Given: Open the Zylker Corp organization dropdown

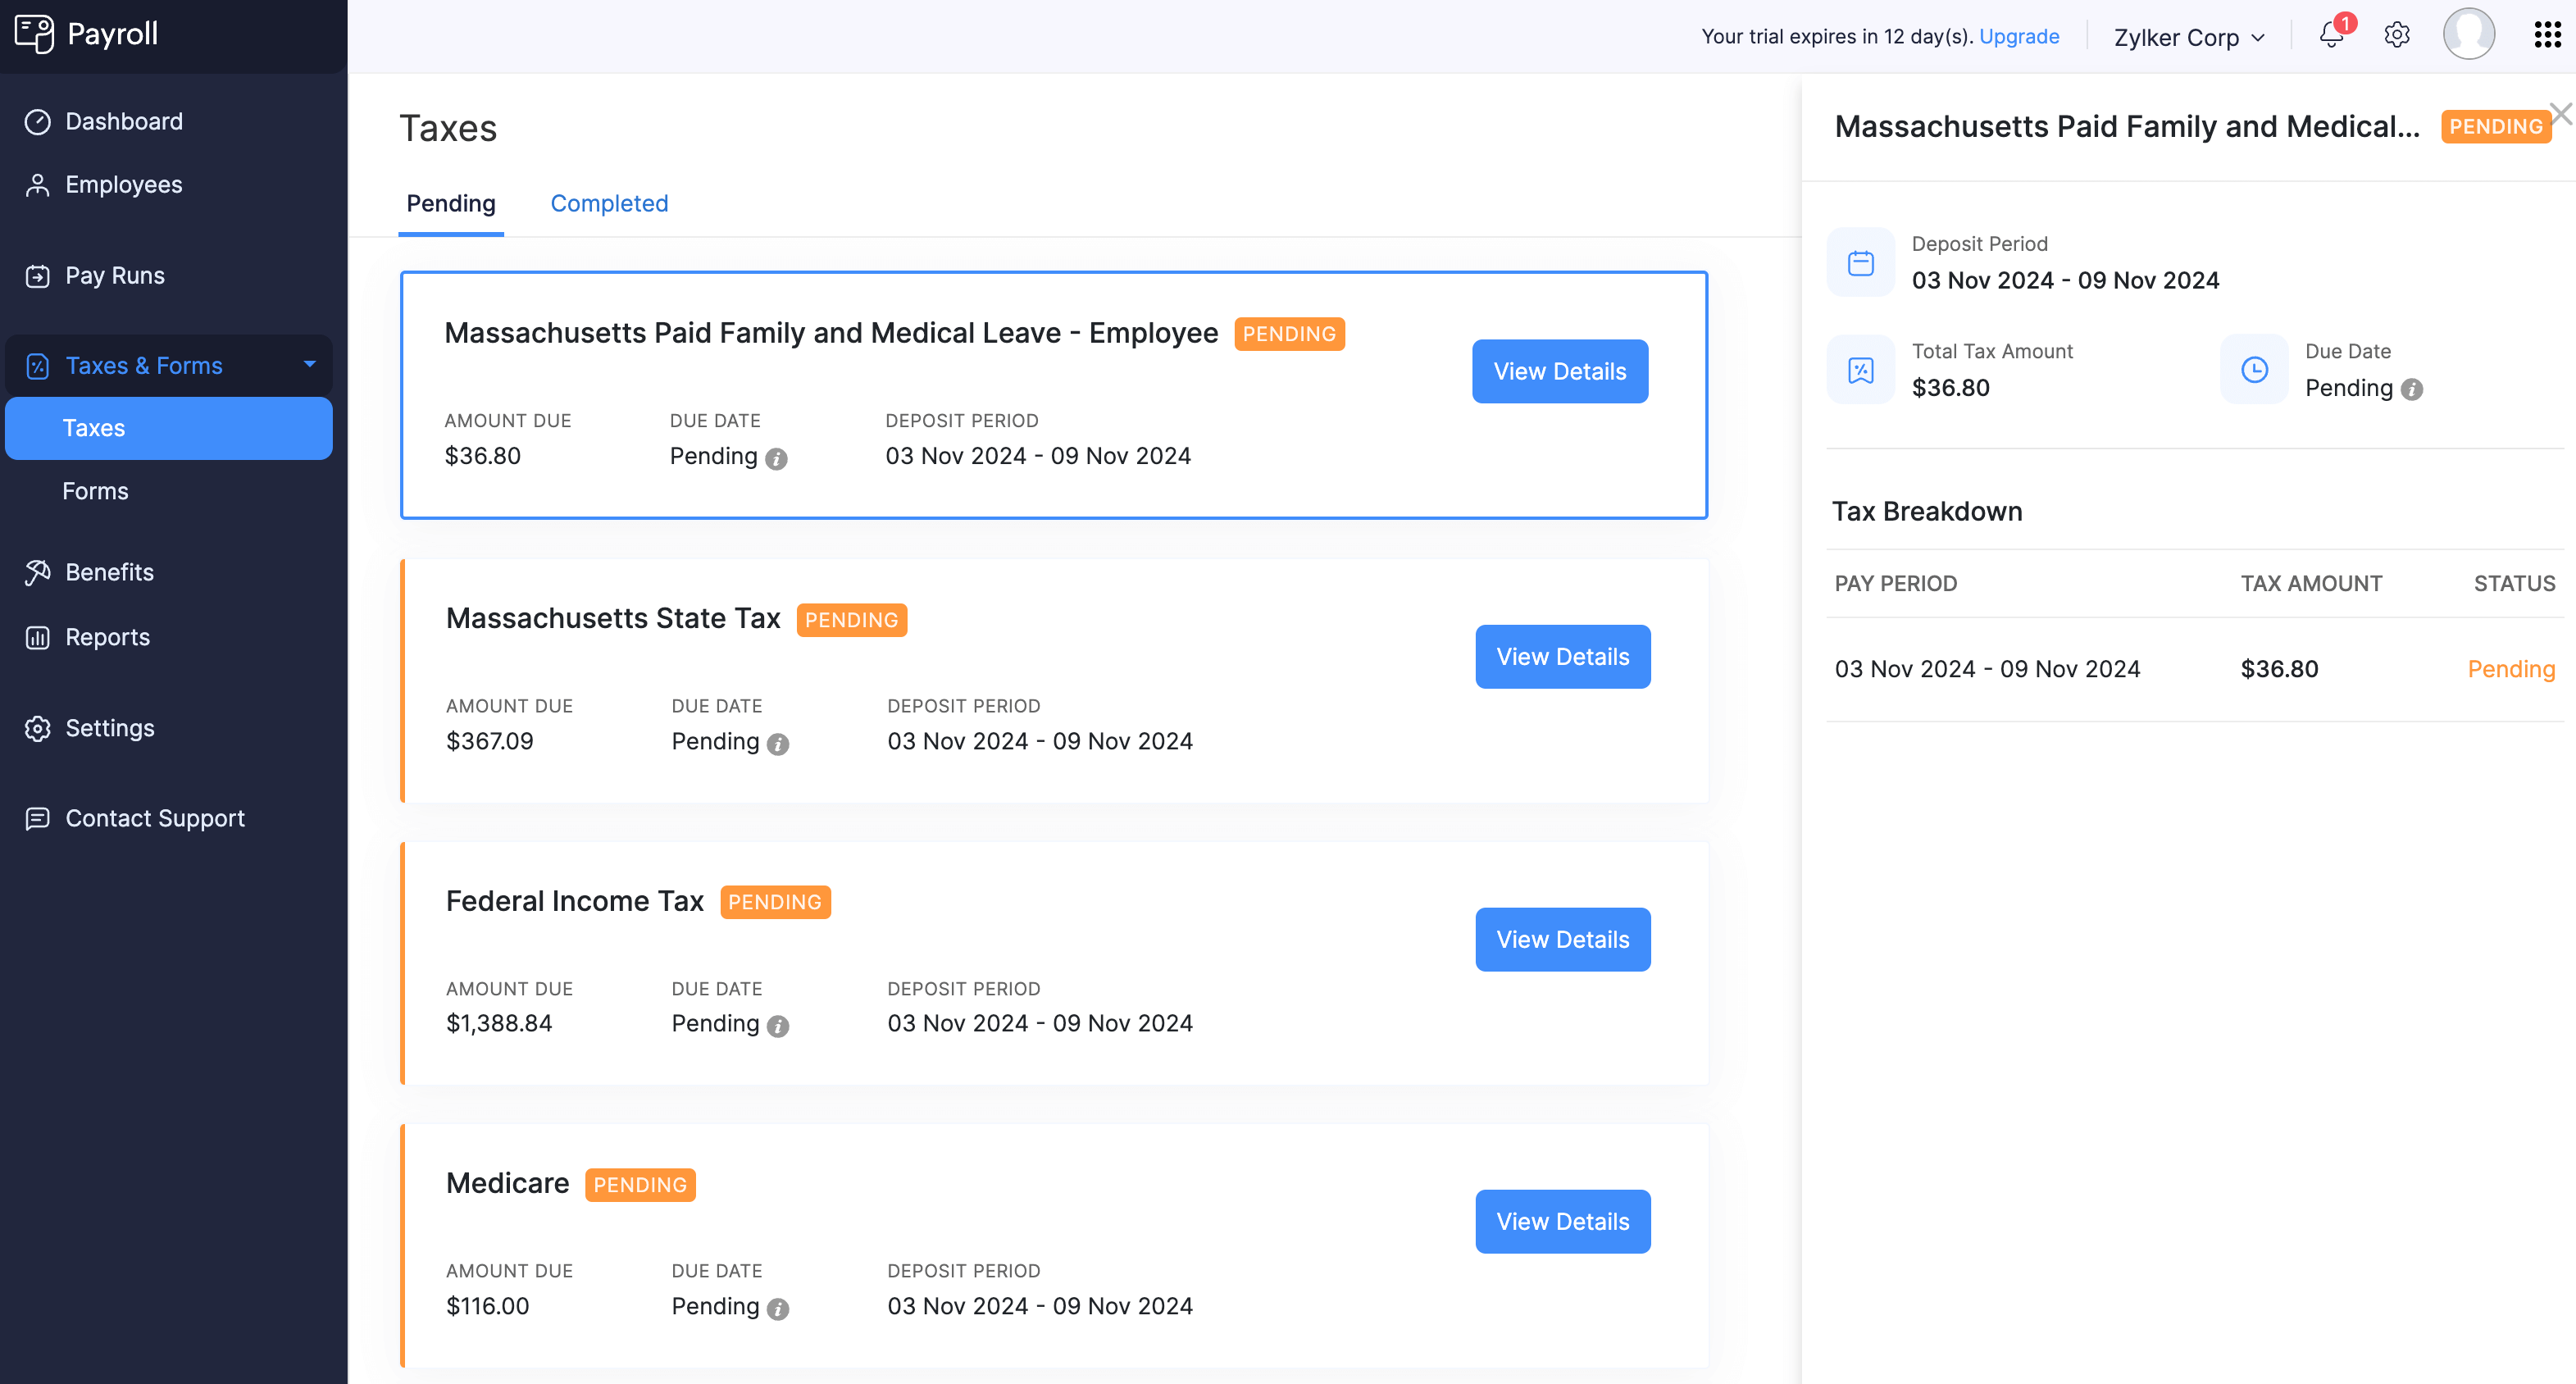Looking at the screenshot, I should (2189, 37).
